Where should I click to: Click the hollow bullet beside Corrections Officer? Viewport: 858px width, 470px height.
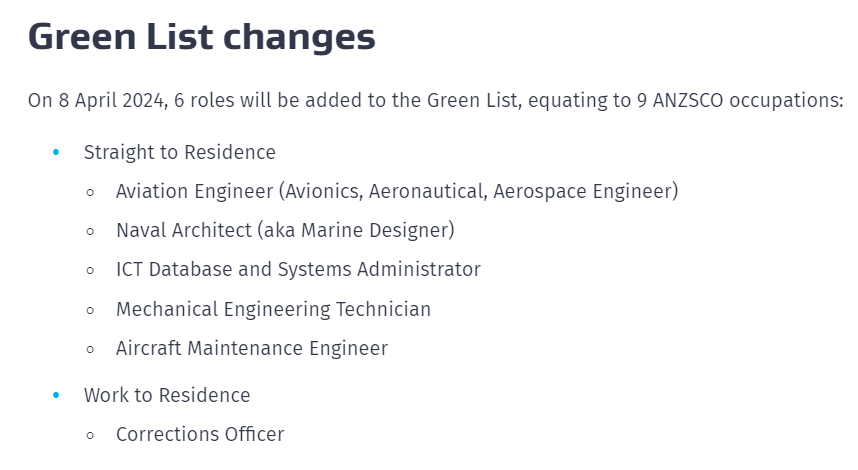pos(91,435)
